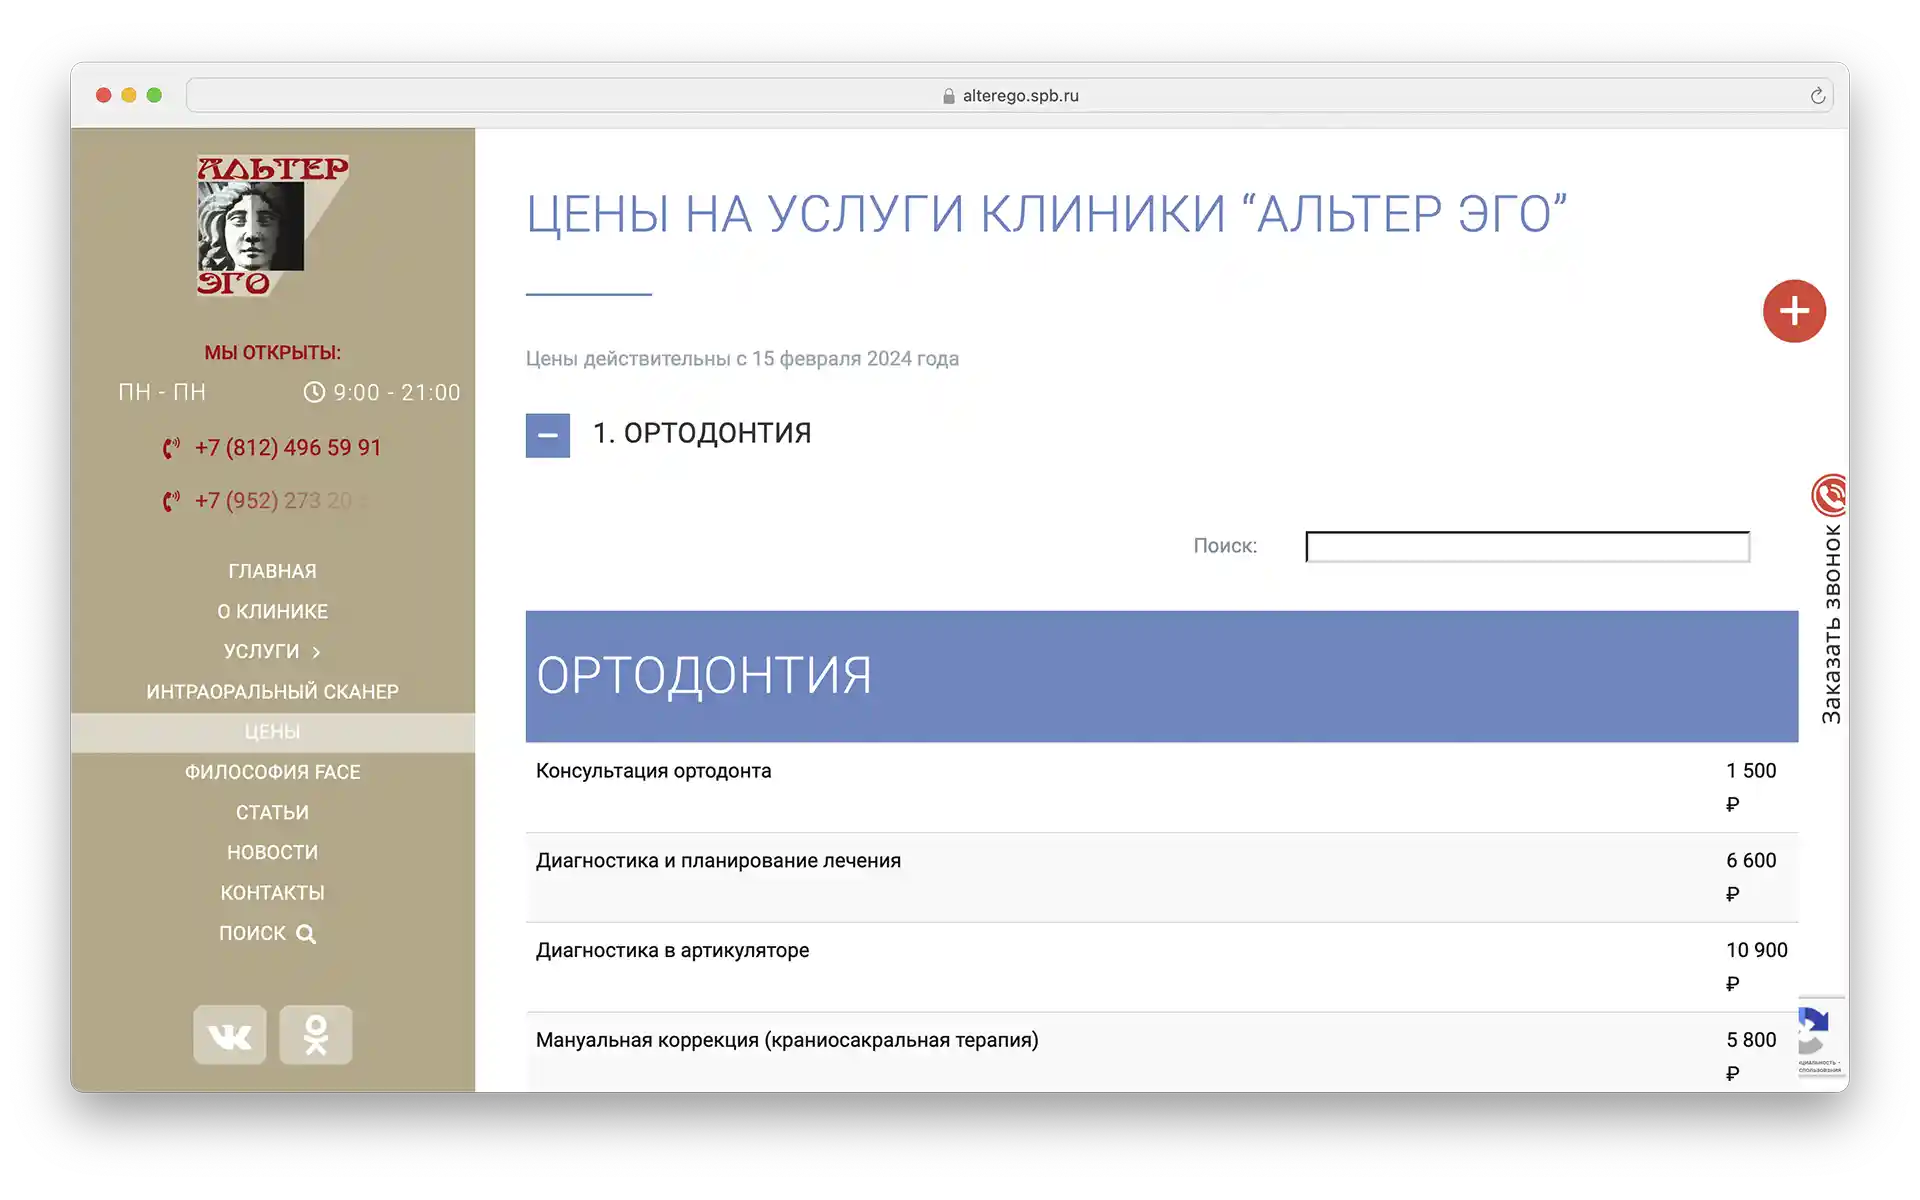Click Заказать звонок vertical button

pyautogui.click(x=1831, y=624)
